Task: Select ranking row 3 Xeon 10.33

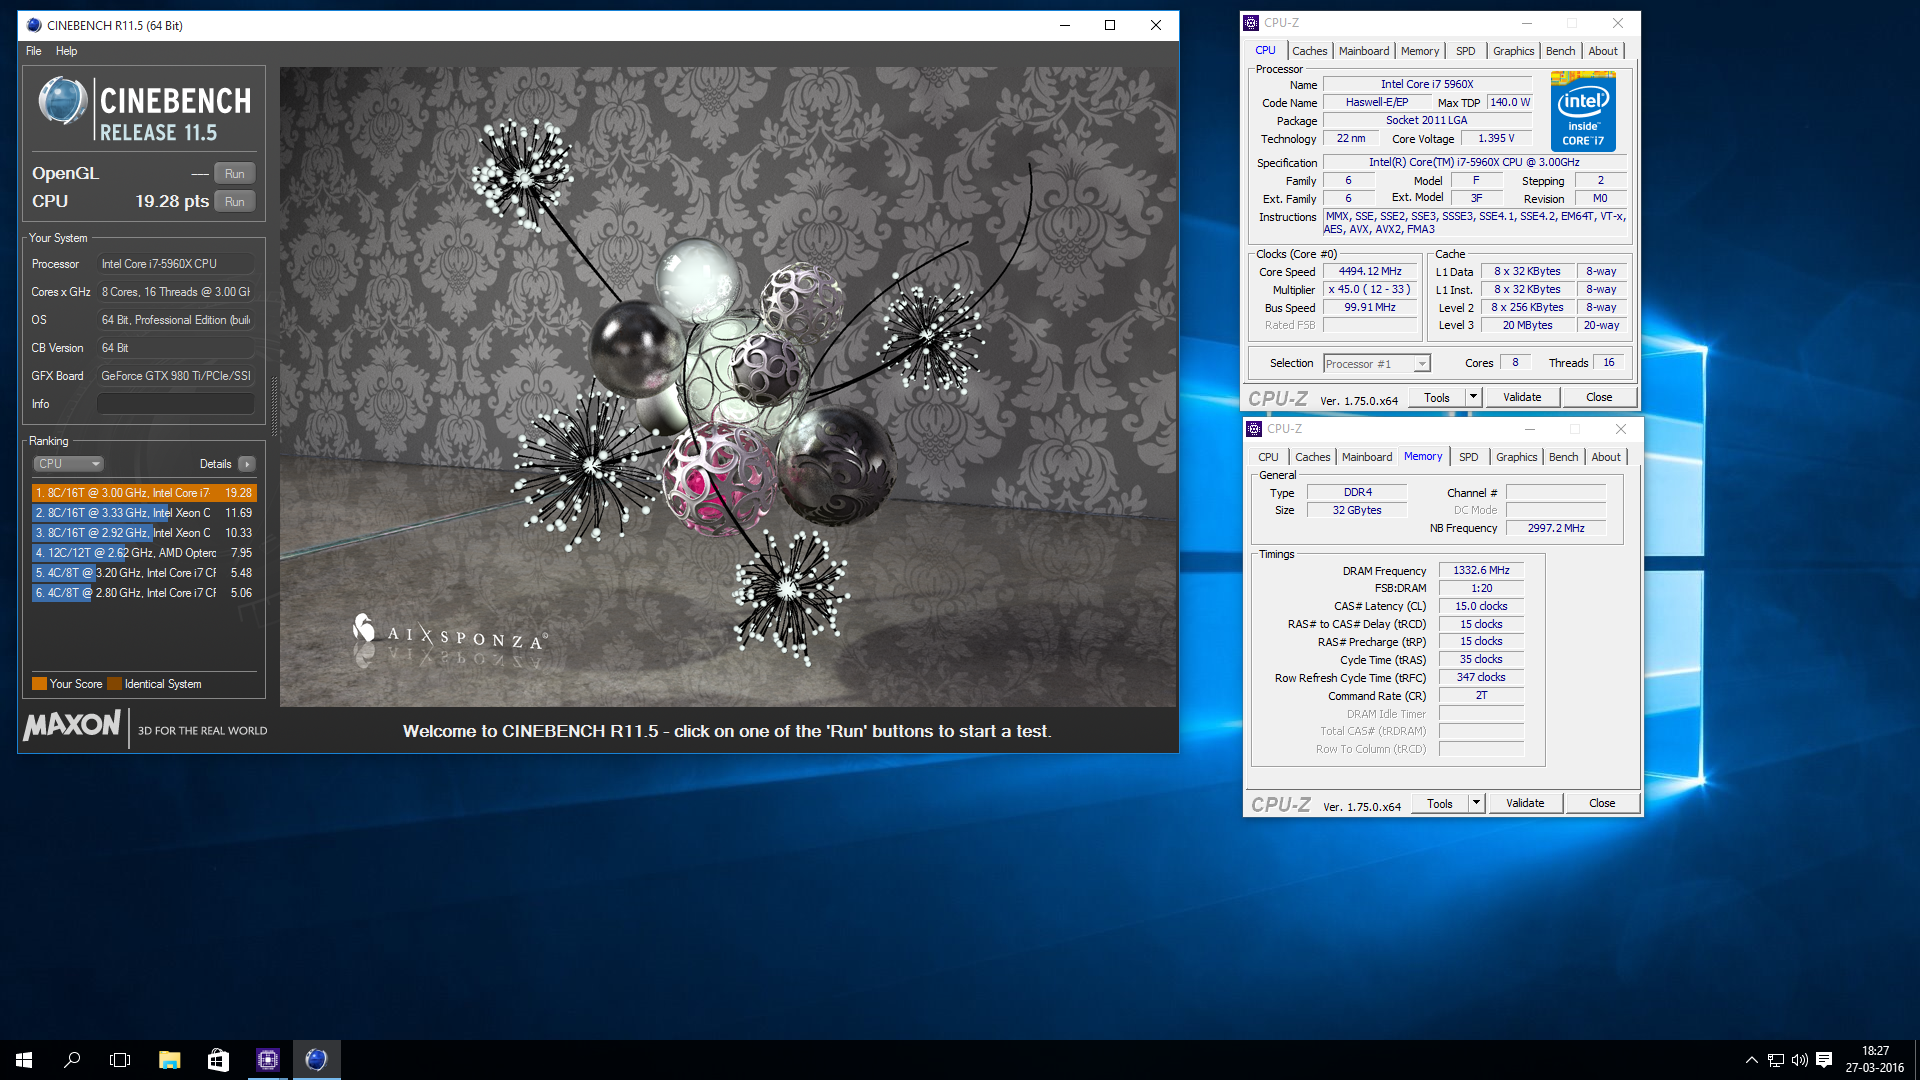Action: click(144, 533)
